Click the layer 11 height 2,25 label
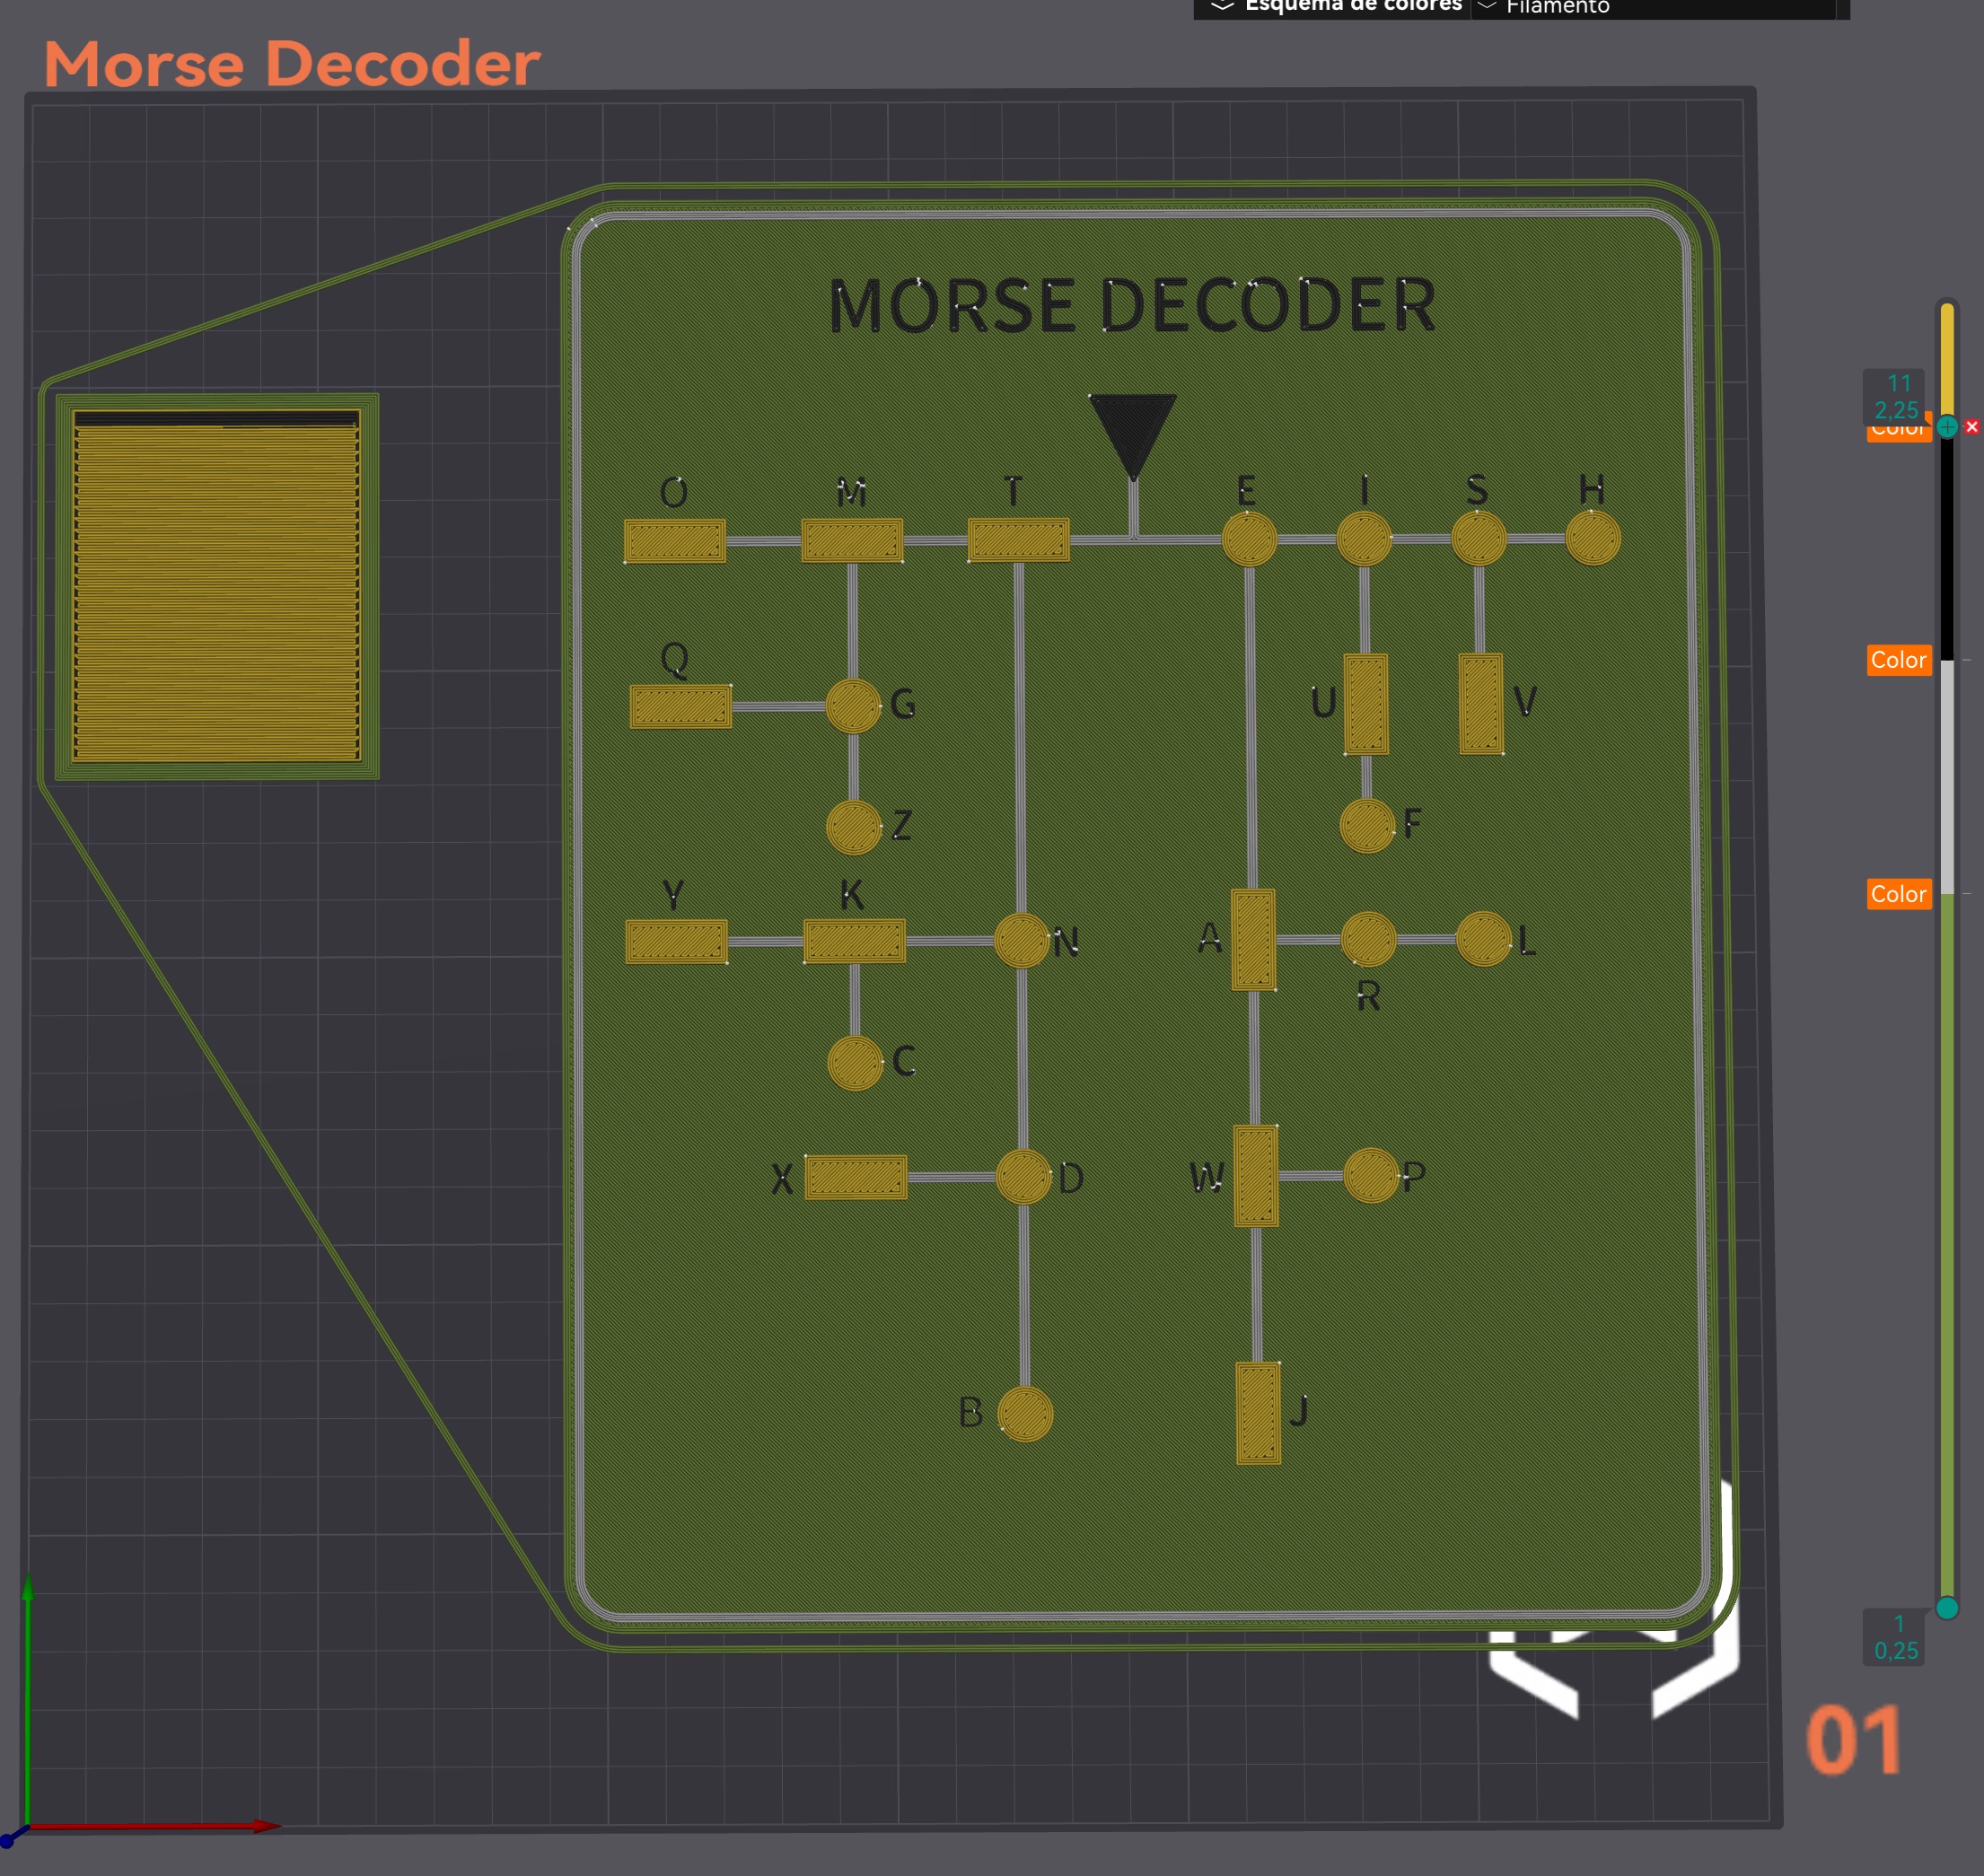Viewport: 1984px width, 1876px height. pyautogui.click(x=1896, y=397)
